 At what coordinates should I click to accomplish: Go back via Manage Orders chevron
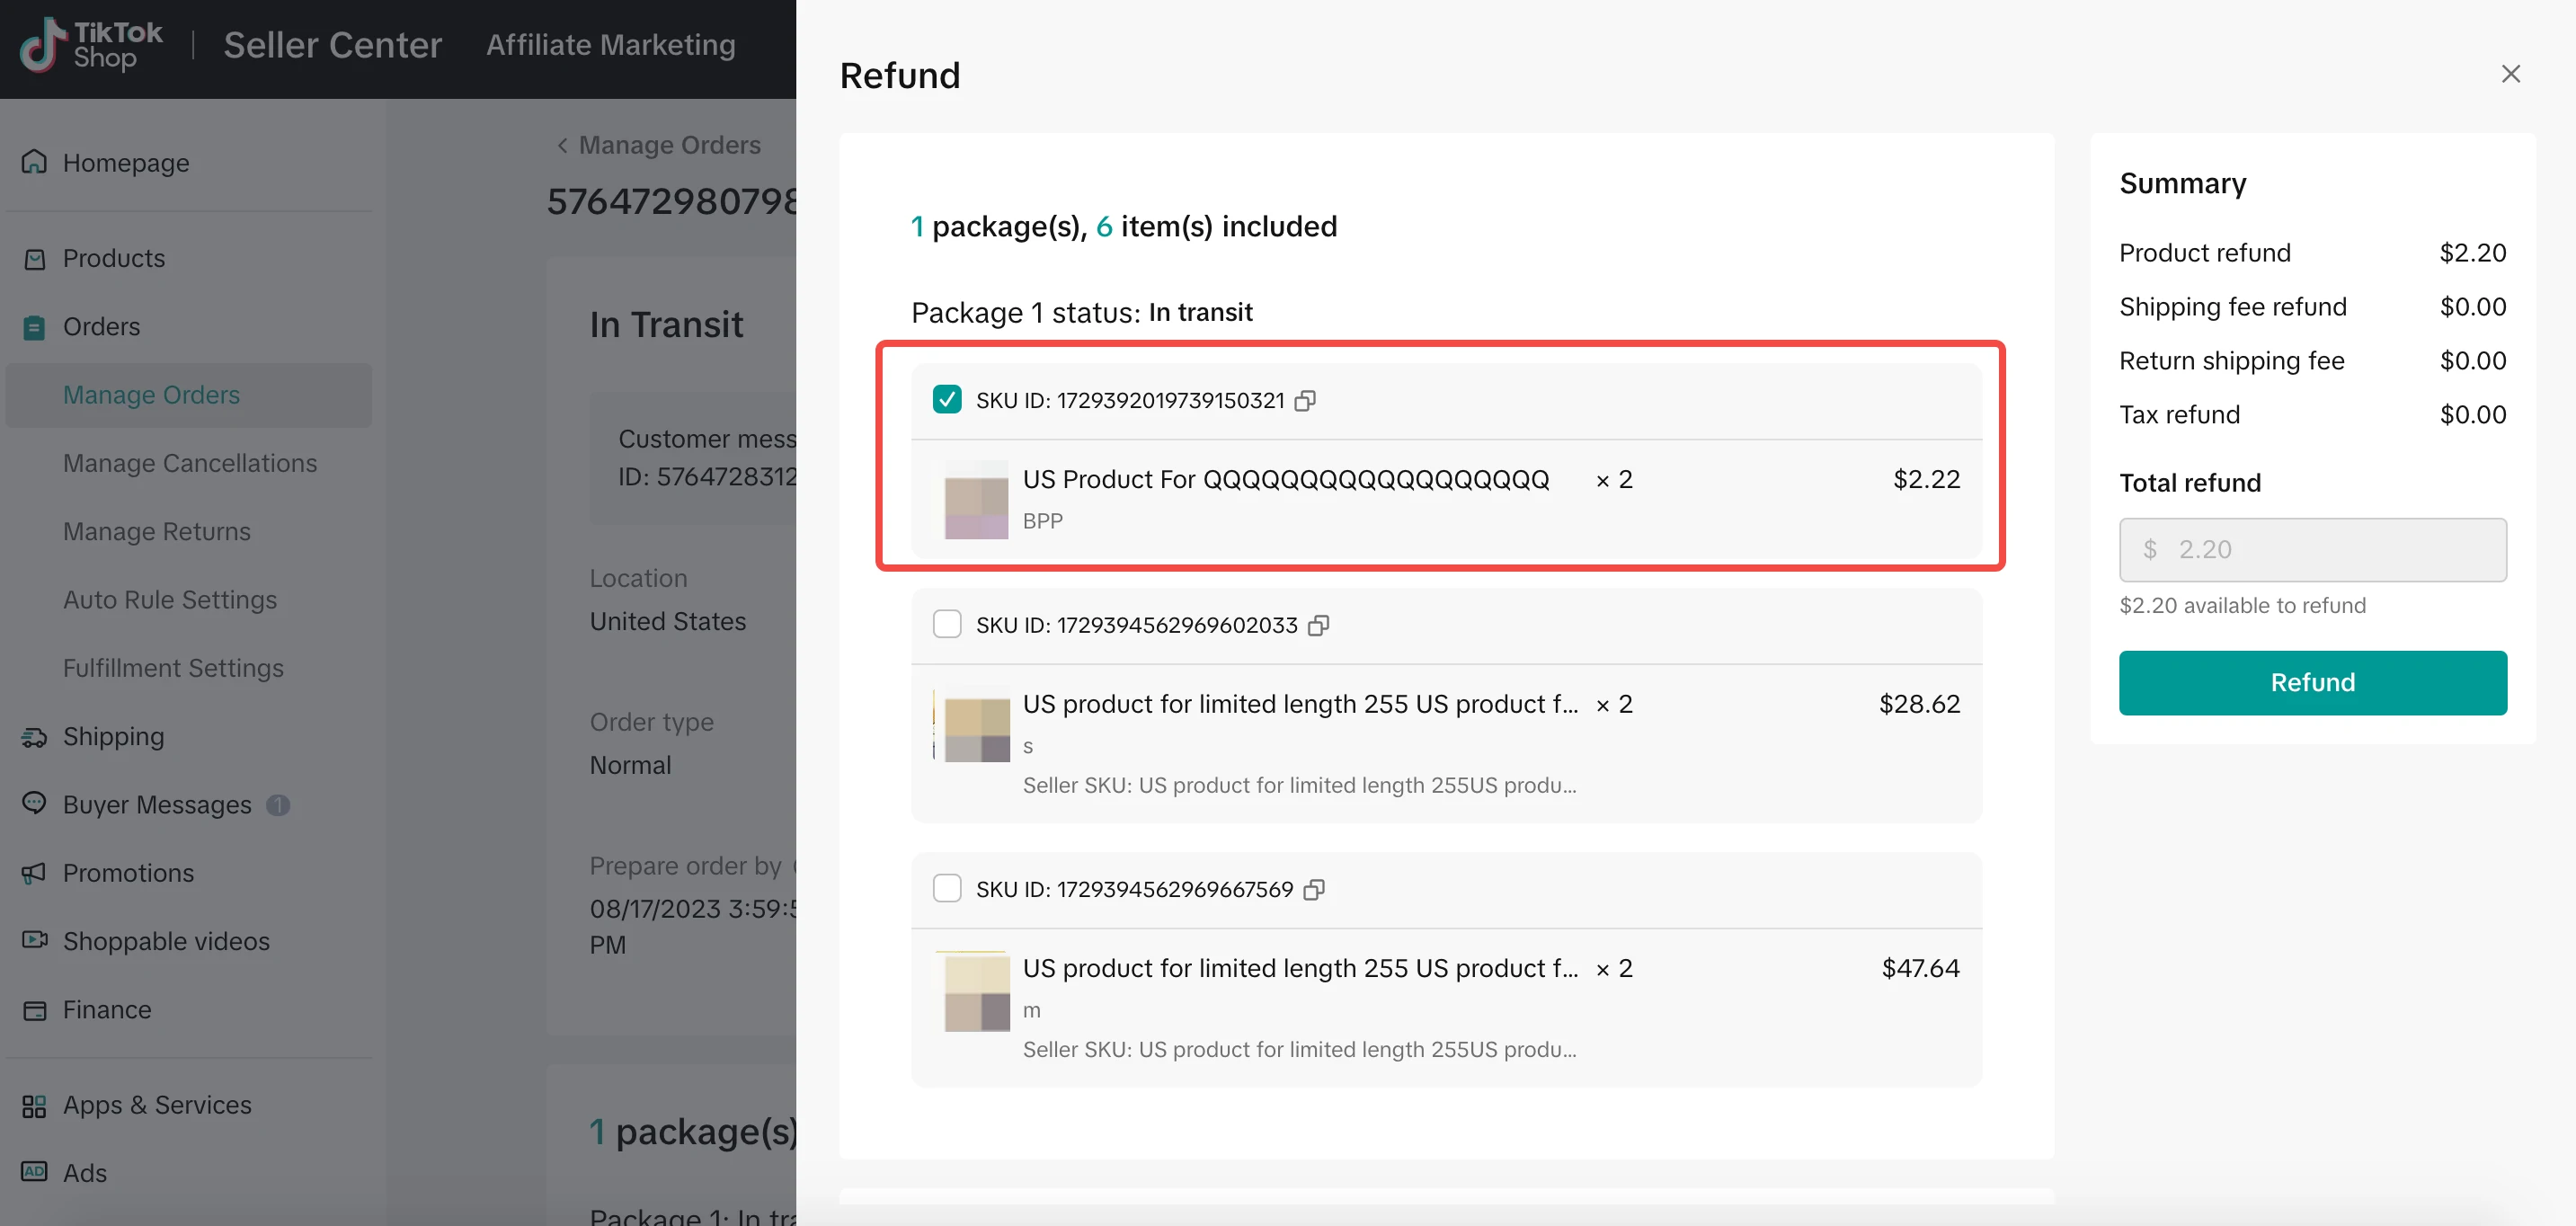click(562, 146)
